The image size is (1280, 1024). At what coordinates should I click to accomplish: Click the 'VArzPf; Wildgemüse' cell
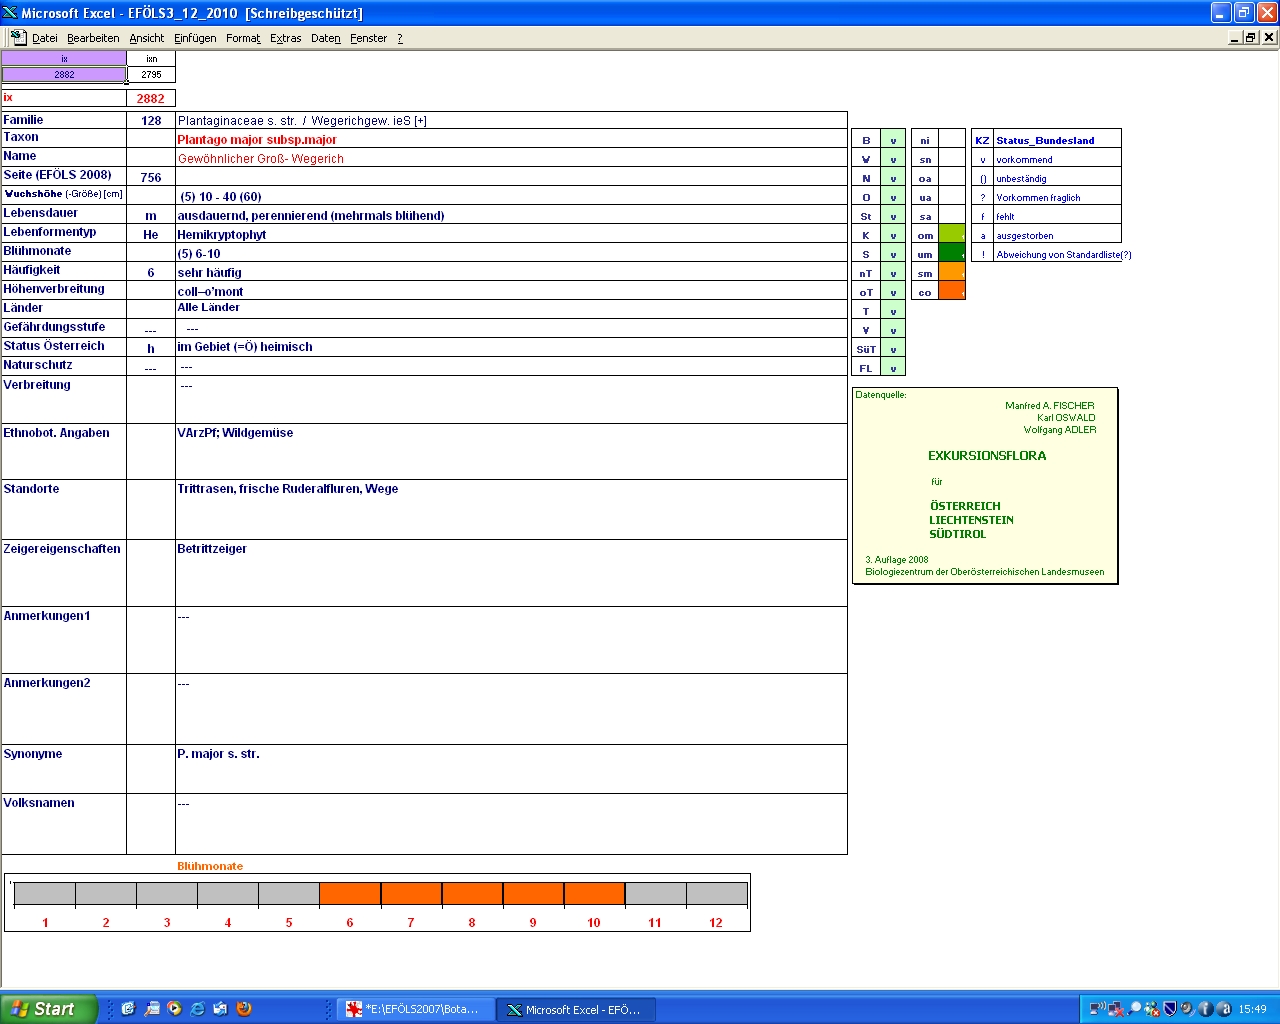coord(511,451)
